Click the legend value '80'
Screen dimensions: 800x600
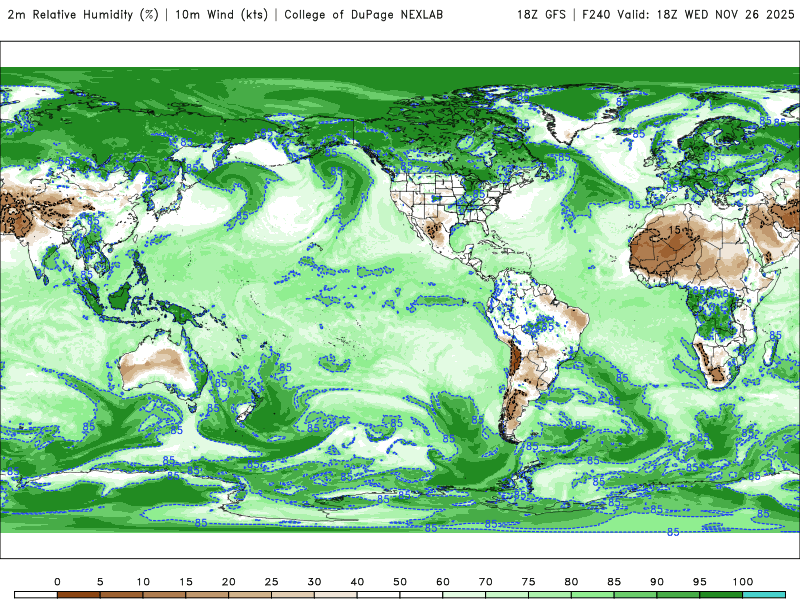(571, 582)
